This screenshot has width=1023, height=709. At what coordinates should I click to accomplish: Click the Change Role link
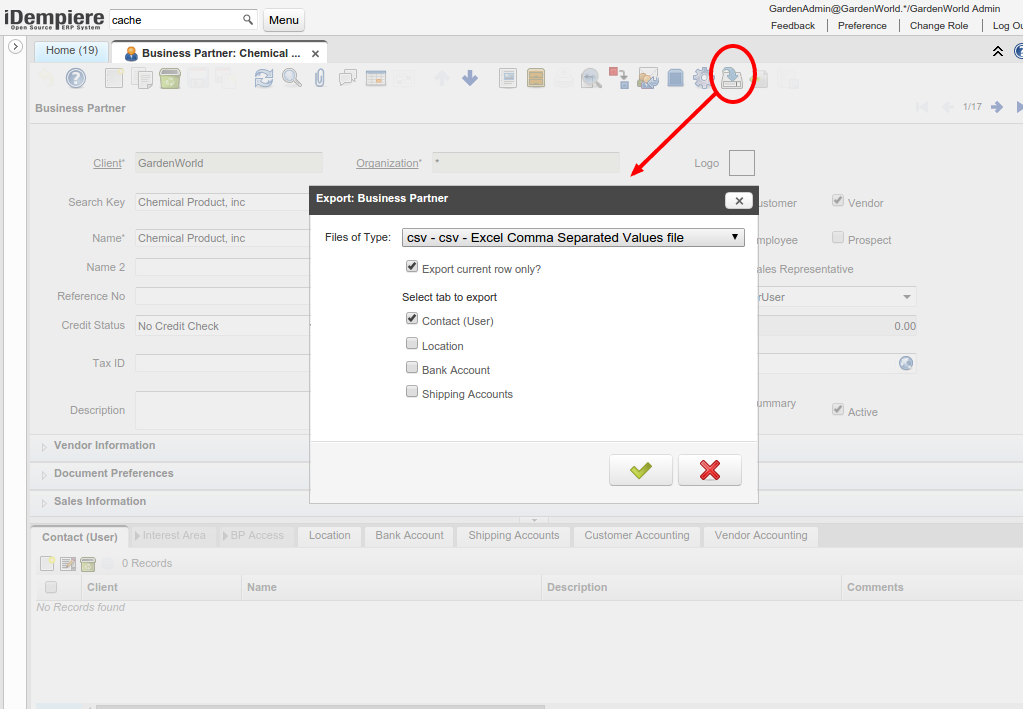(x=938, y=26)
